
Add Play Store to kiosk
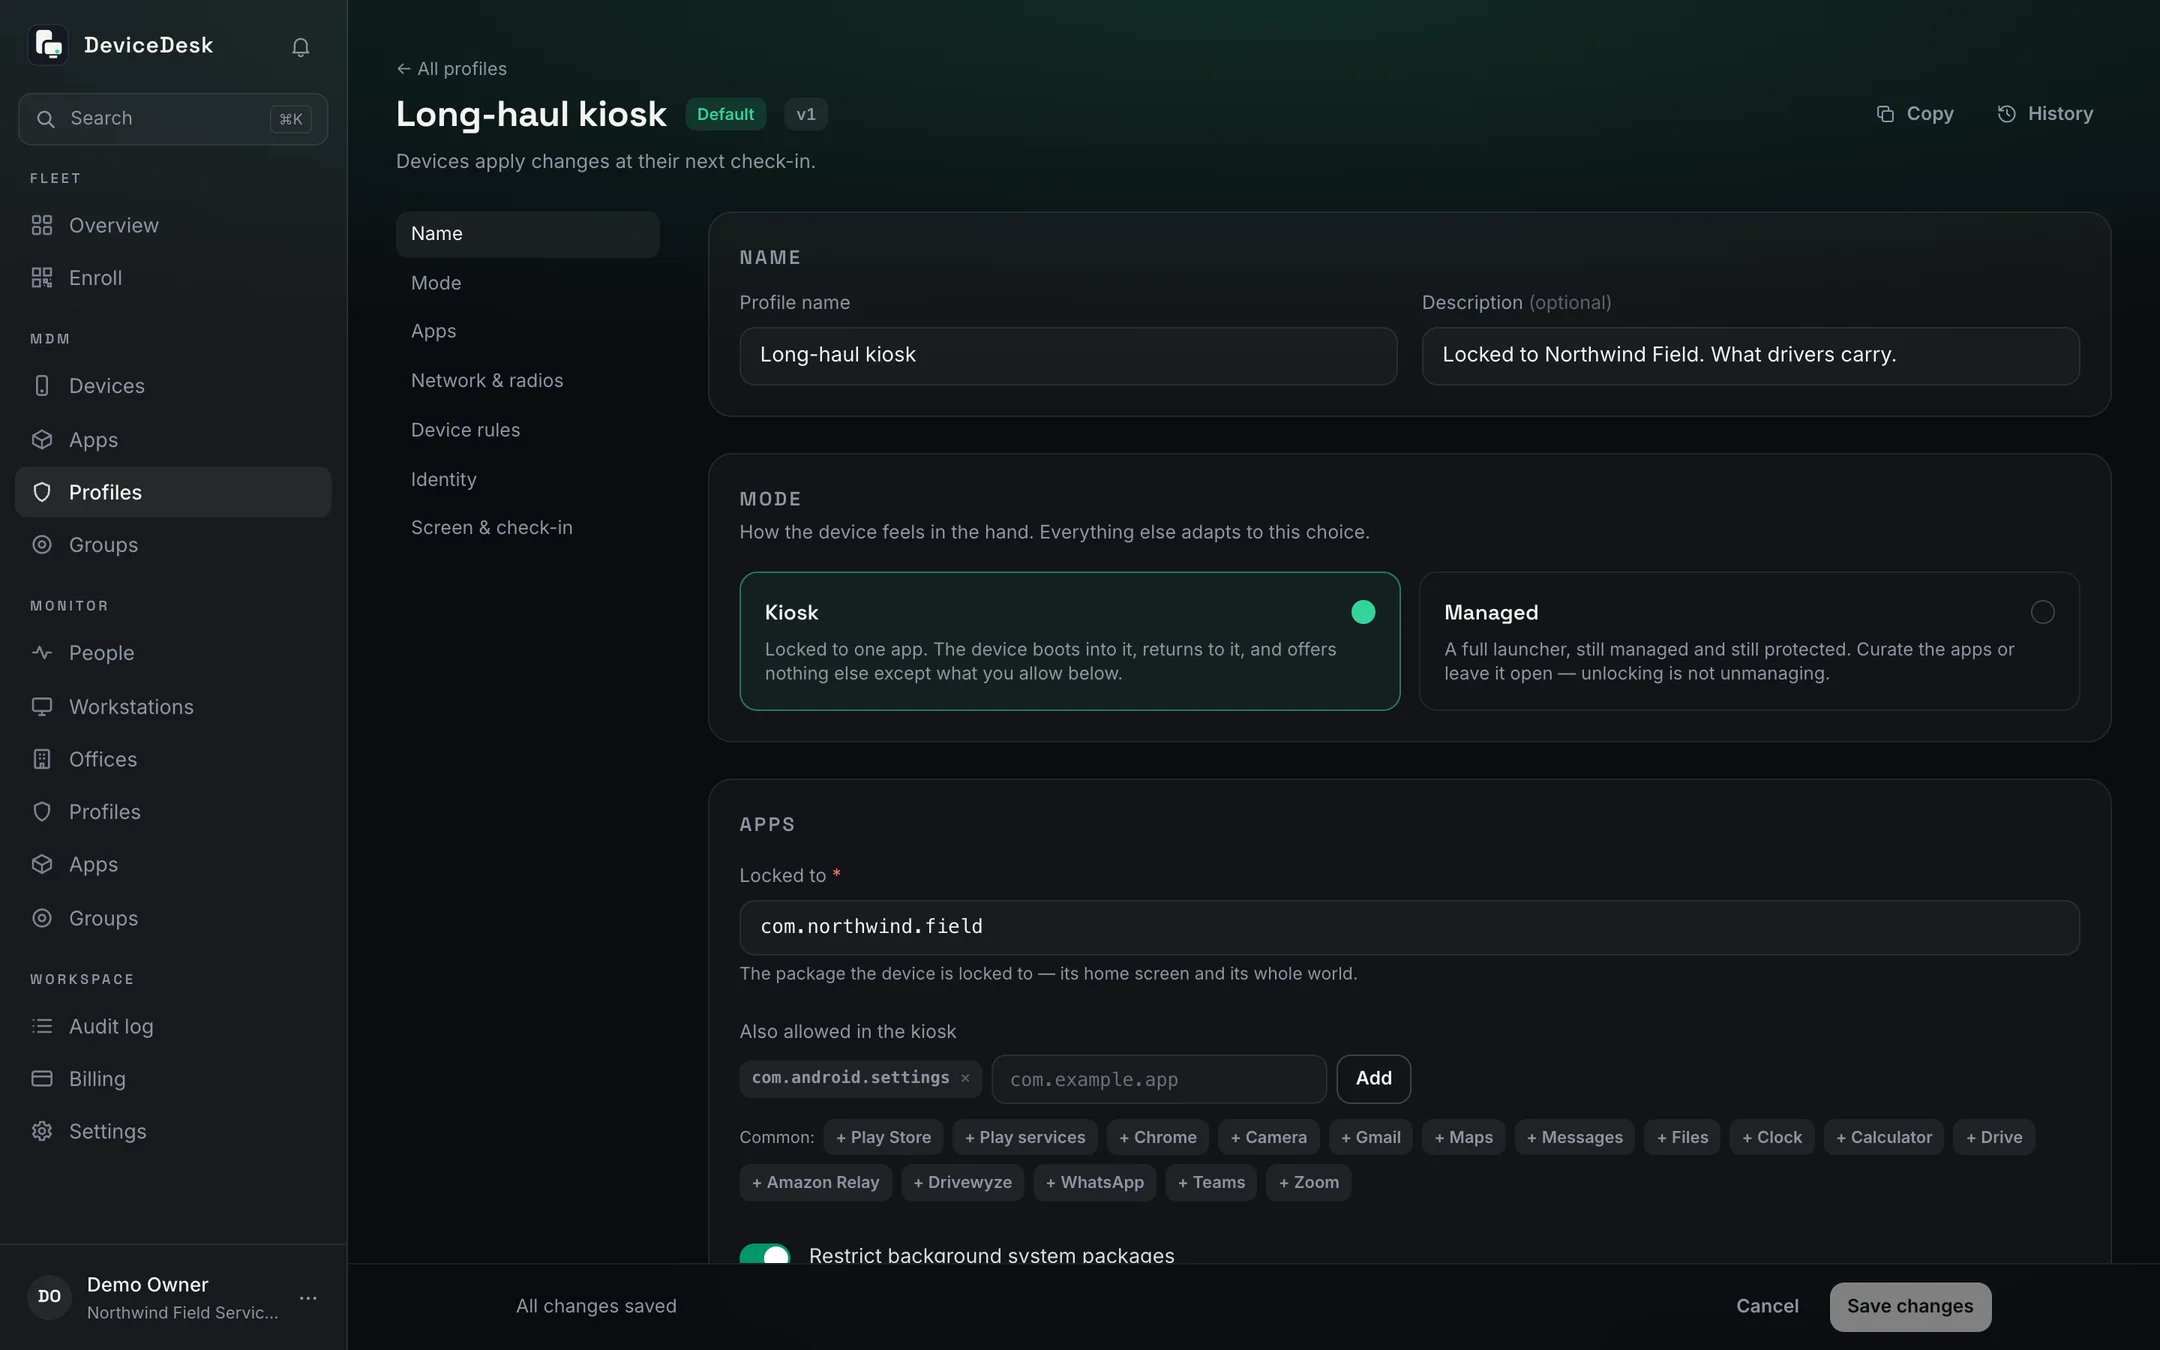(x=883, y=1137)
